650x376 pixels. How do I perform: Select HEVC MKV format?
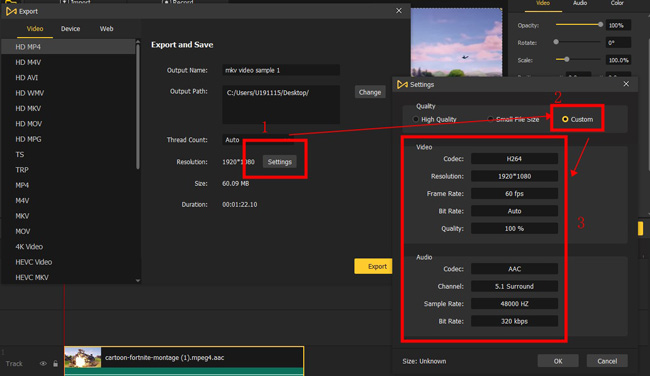(x=68, y=277)
